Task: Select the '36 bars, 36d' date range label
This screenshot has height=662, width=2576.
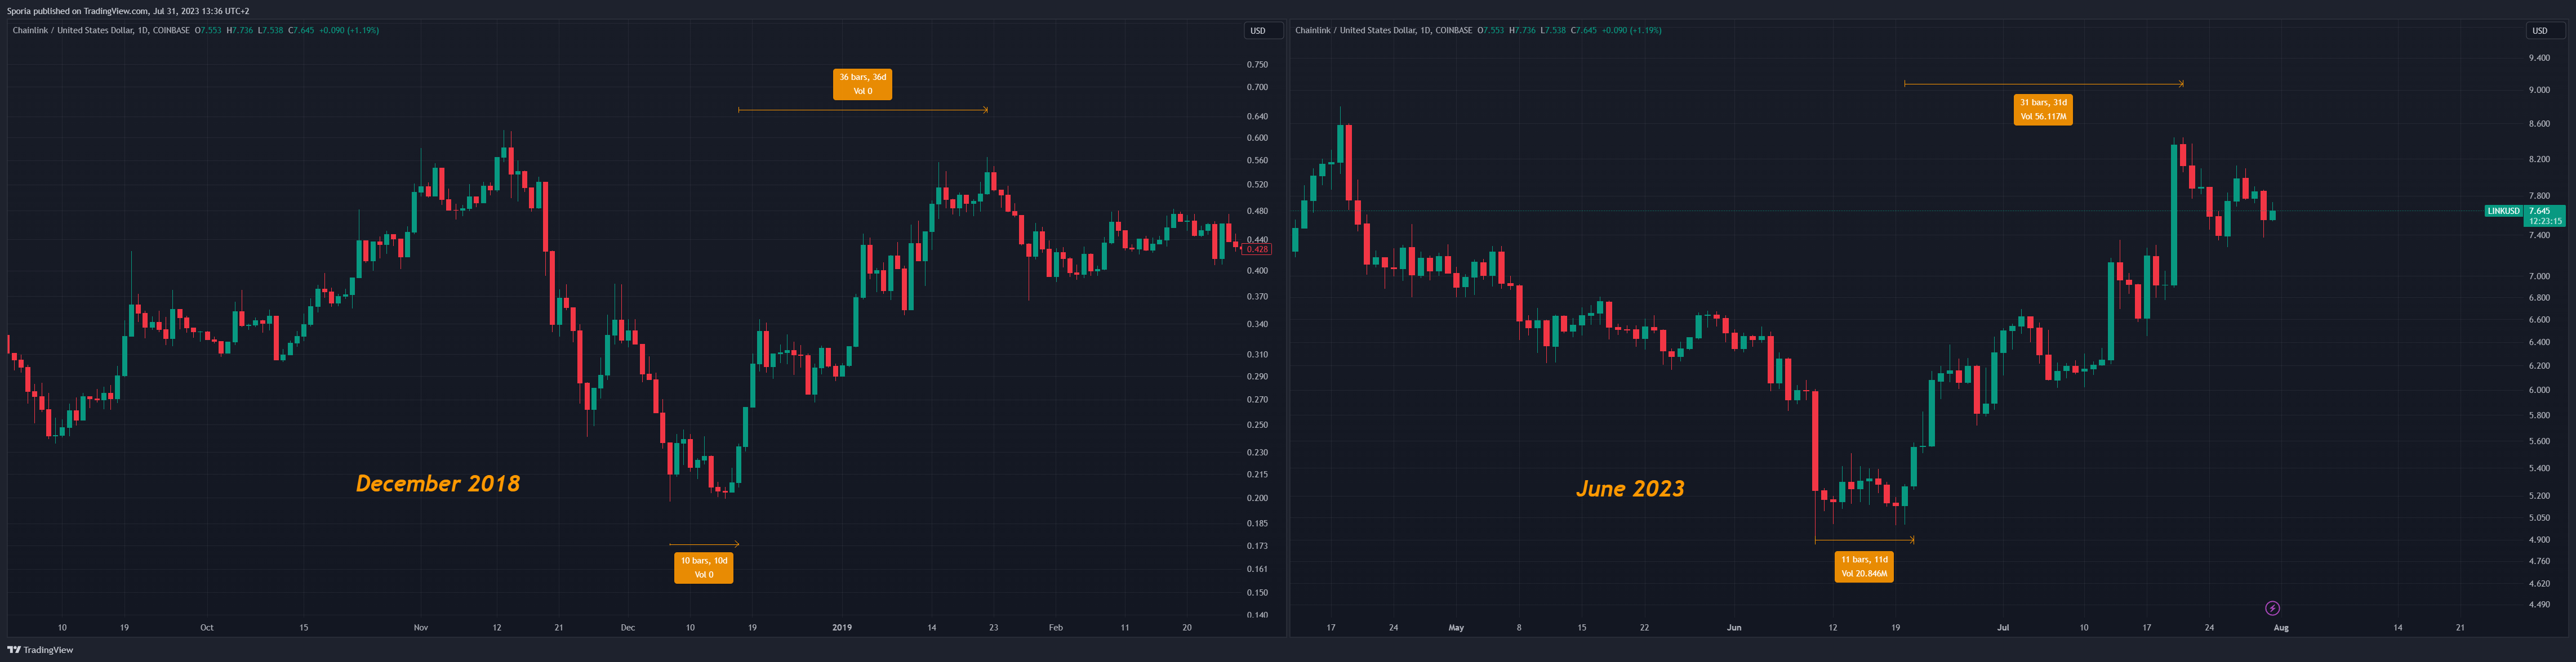Action: click(862, 84)
